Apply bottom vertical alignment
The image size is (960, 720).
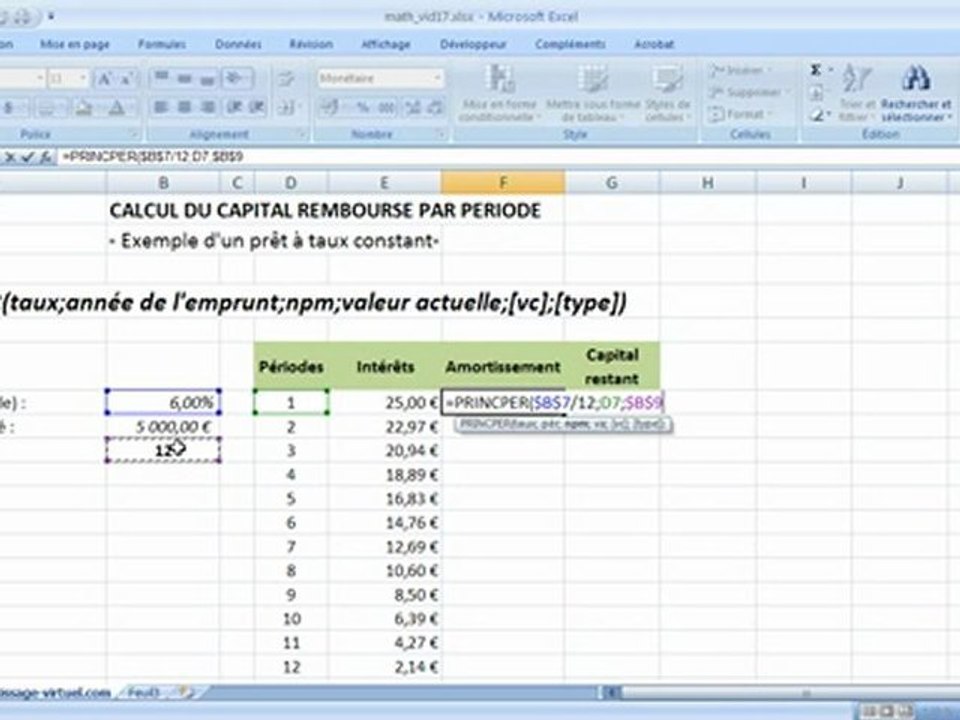(x=208, y=78)
